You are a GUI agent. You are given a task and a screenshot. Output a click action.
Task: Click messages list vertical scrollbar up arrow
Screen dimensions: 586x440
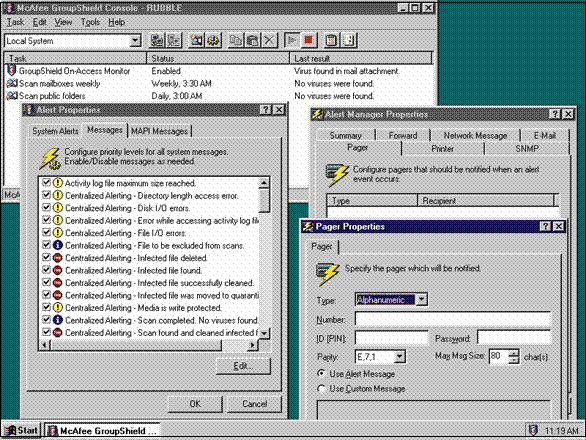[264, 183]
